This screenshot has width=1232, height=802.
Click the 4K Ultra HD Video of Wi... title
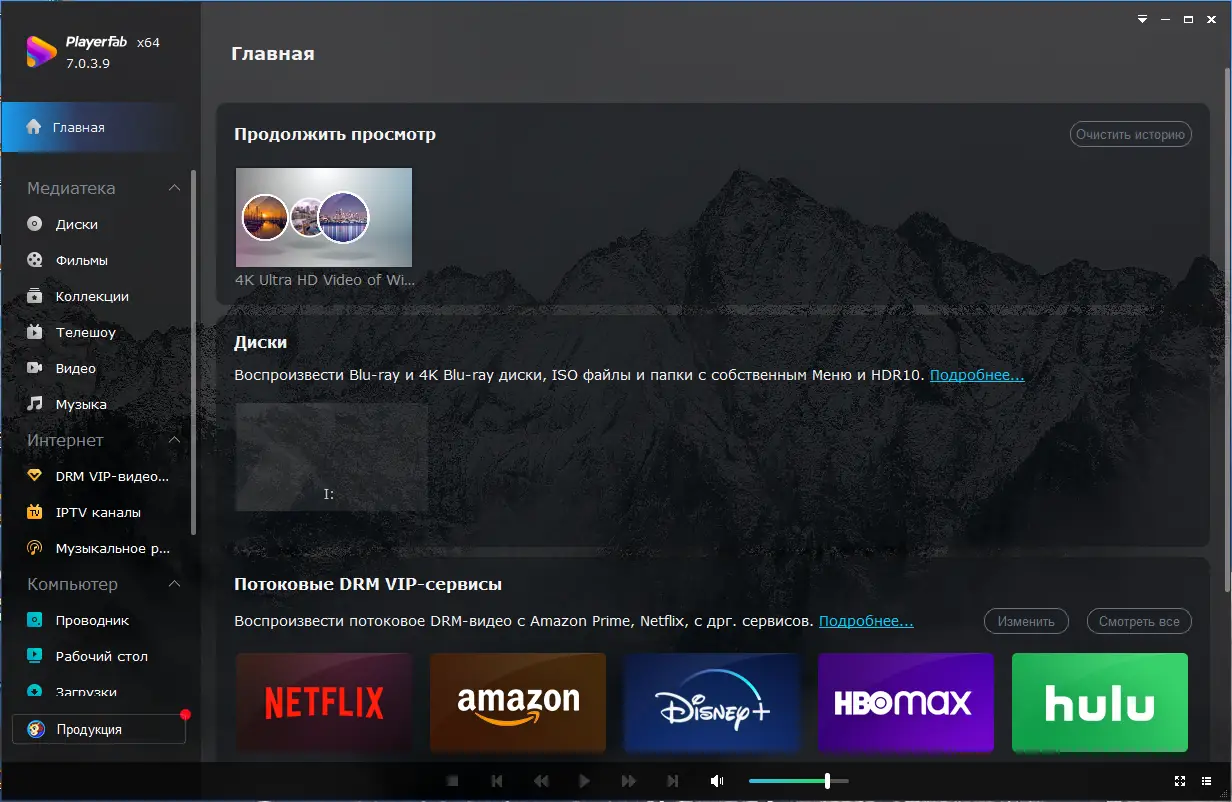pyautogui.click(x=325, y=280)
